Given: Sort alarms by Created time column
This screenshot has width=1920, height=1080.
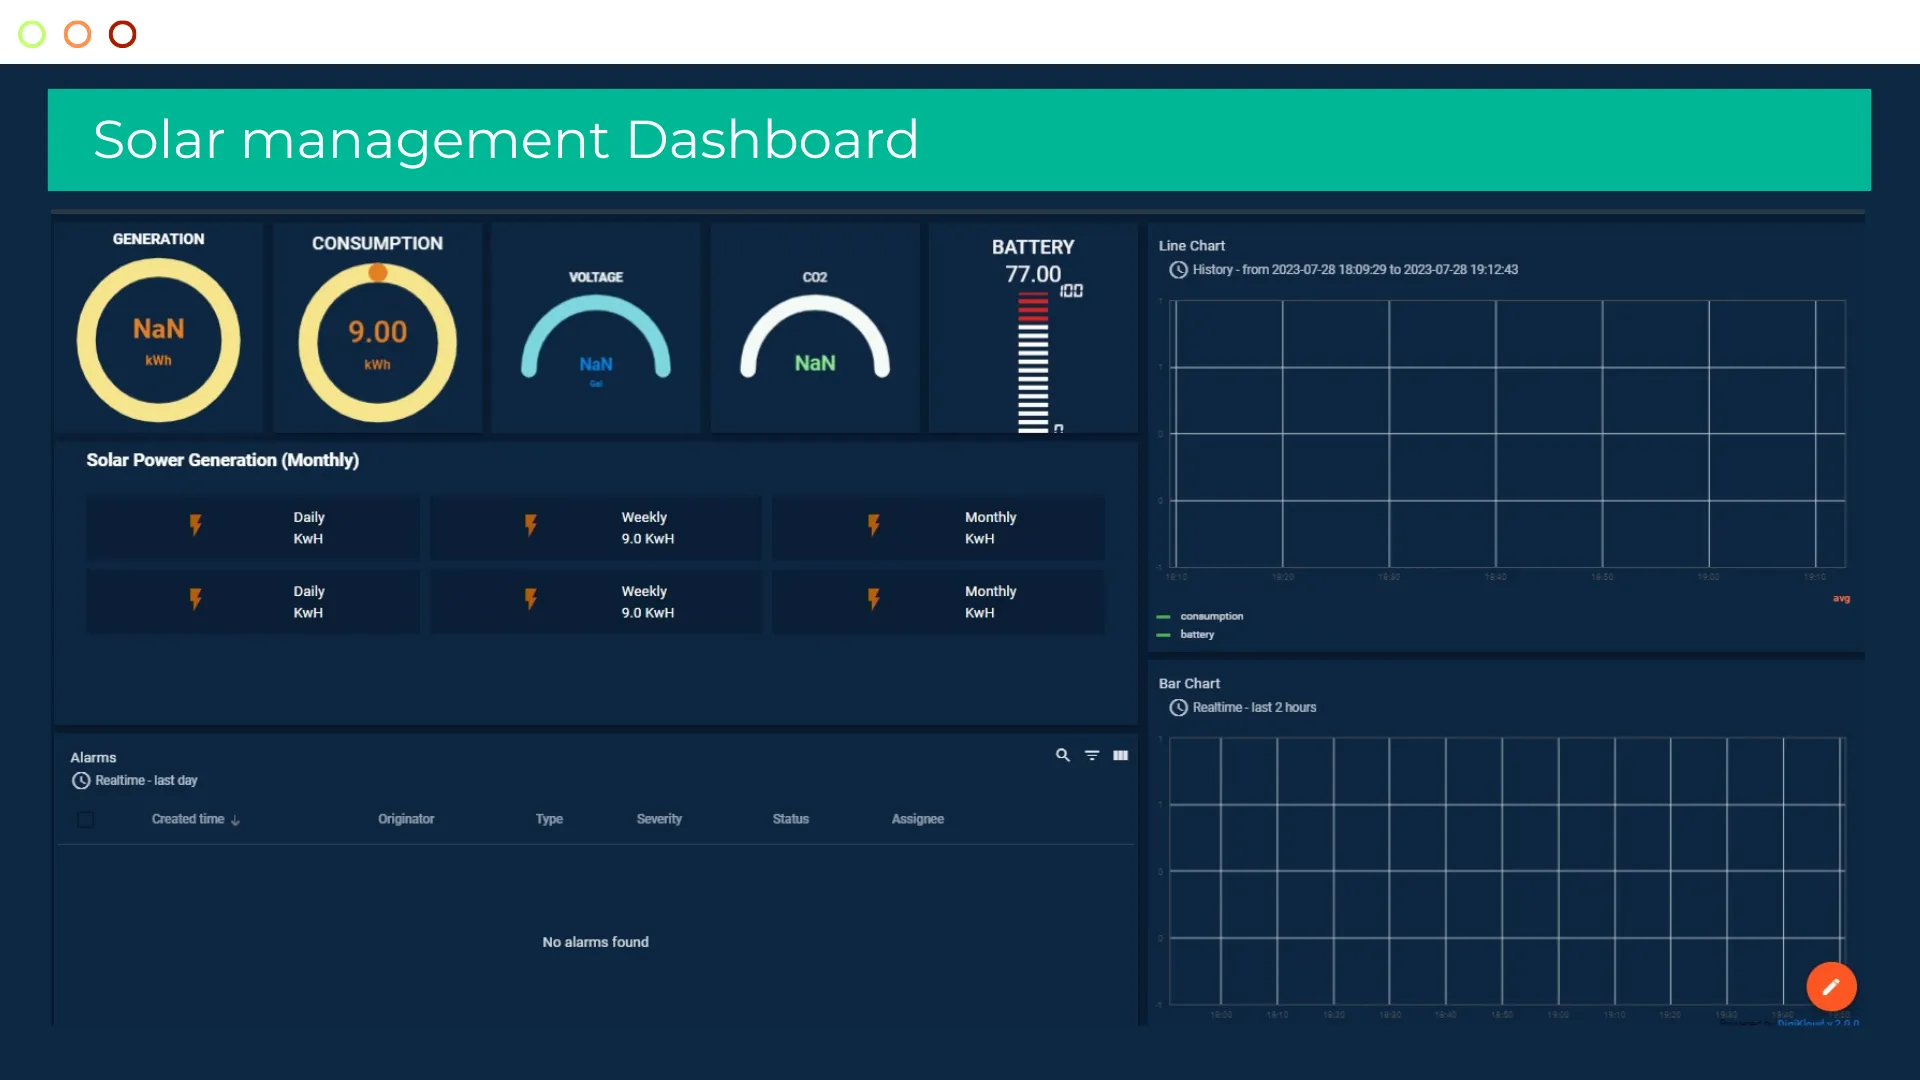Looking at the screenshot, I should click(195, 819).
